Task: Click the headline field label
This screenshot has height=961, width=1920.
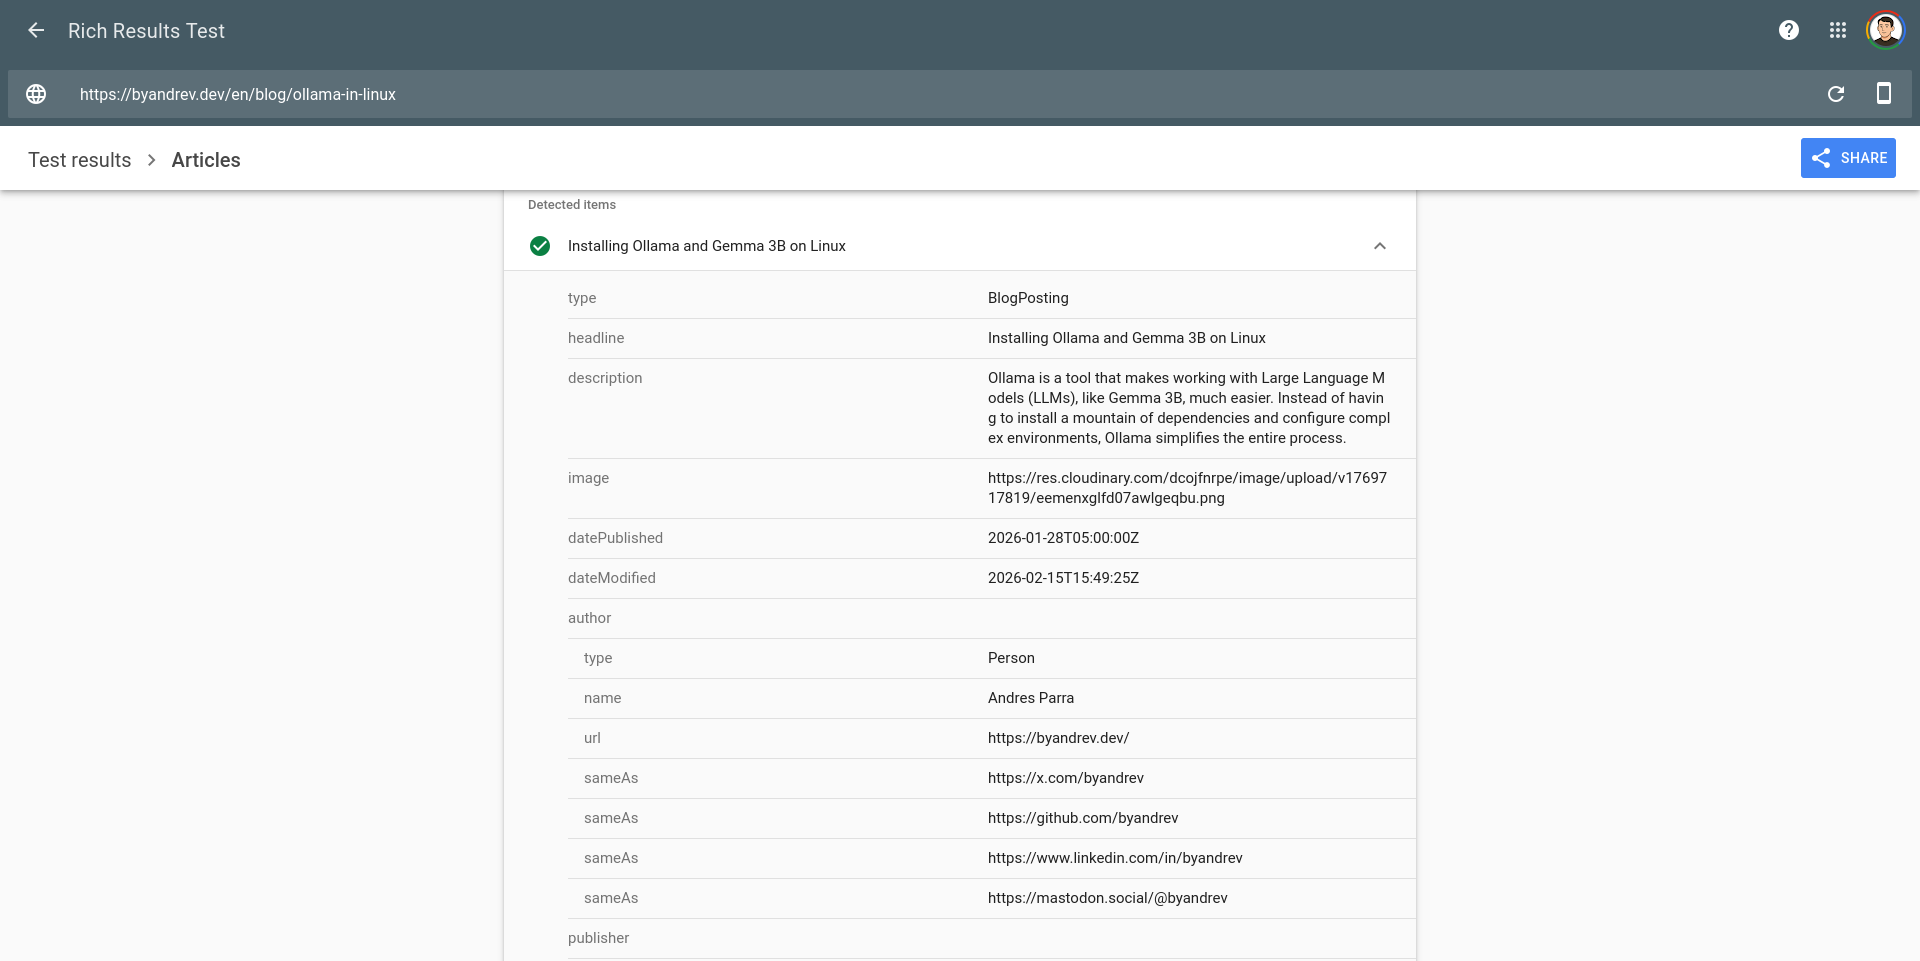Action: coord(596,338)
